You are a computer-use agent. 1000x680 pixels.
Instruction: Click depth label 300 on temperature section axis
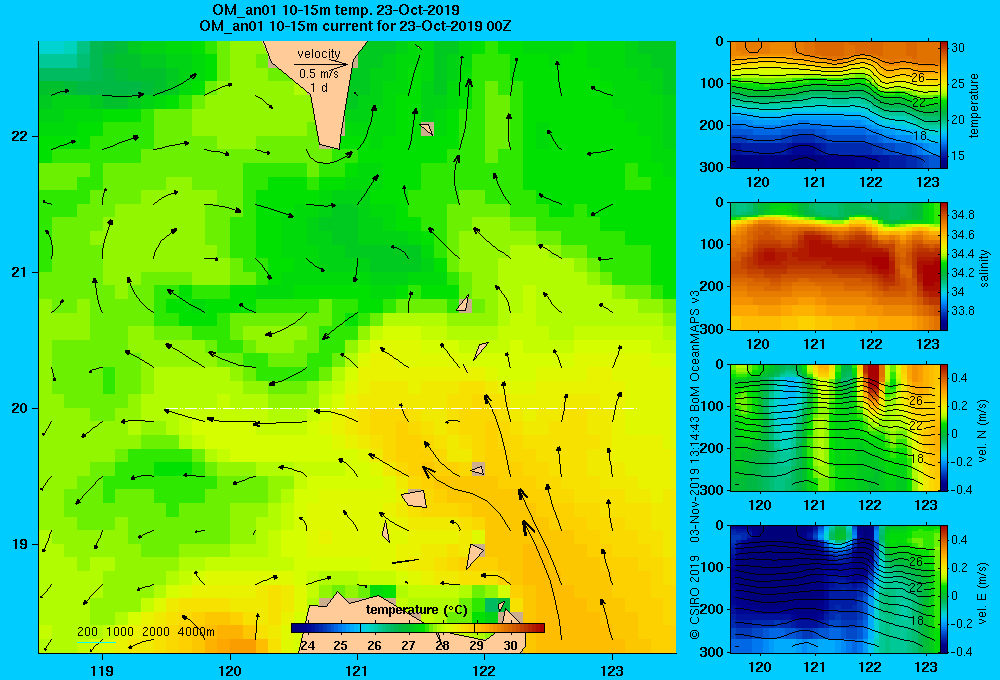712,167
